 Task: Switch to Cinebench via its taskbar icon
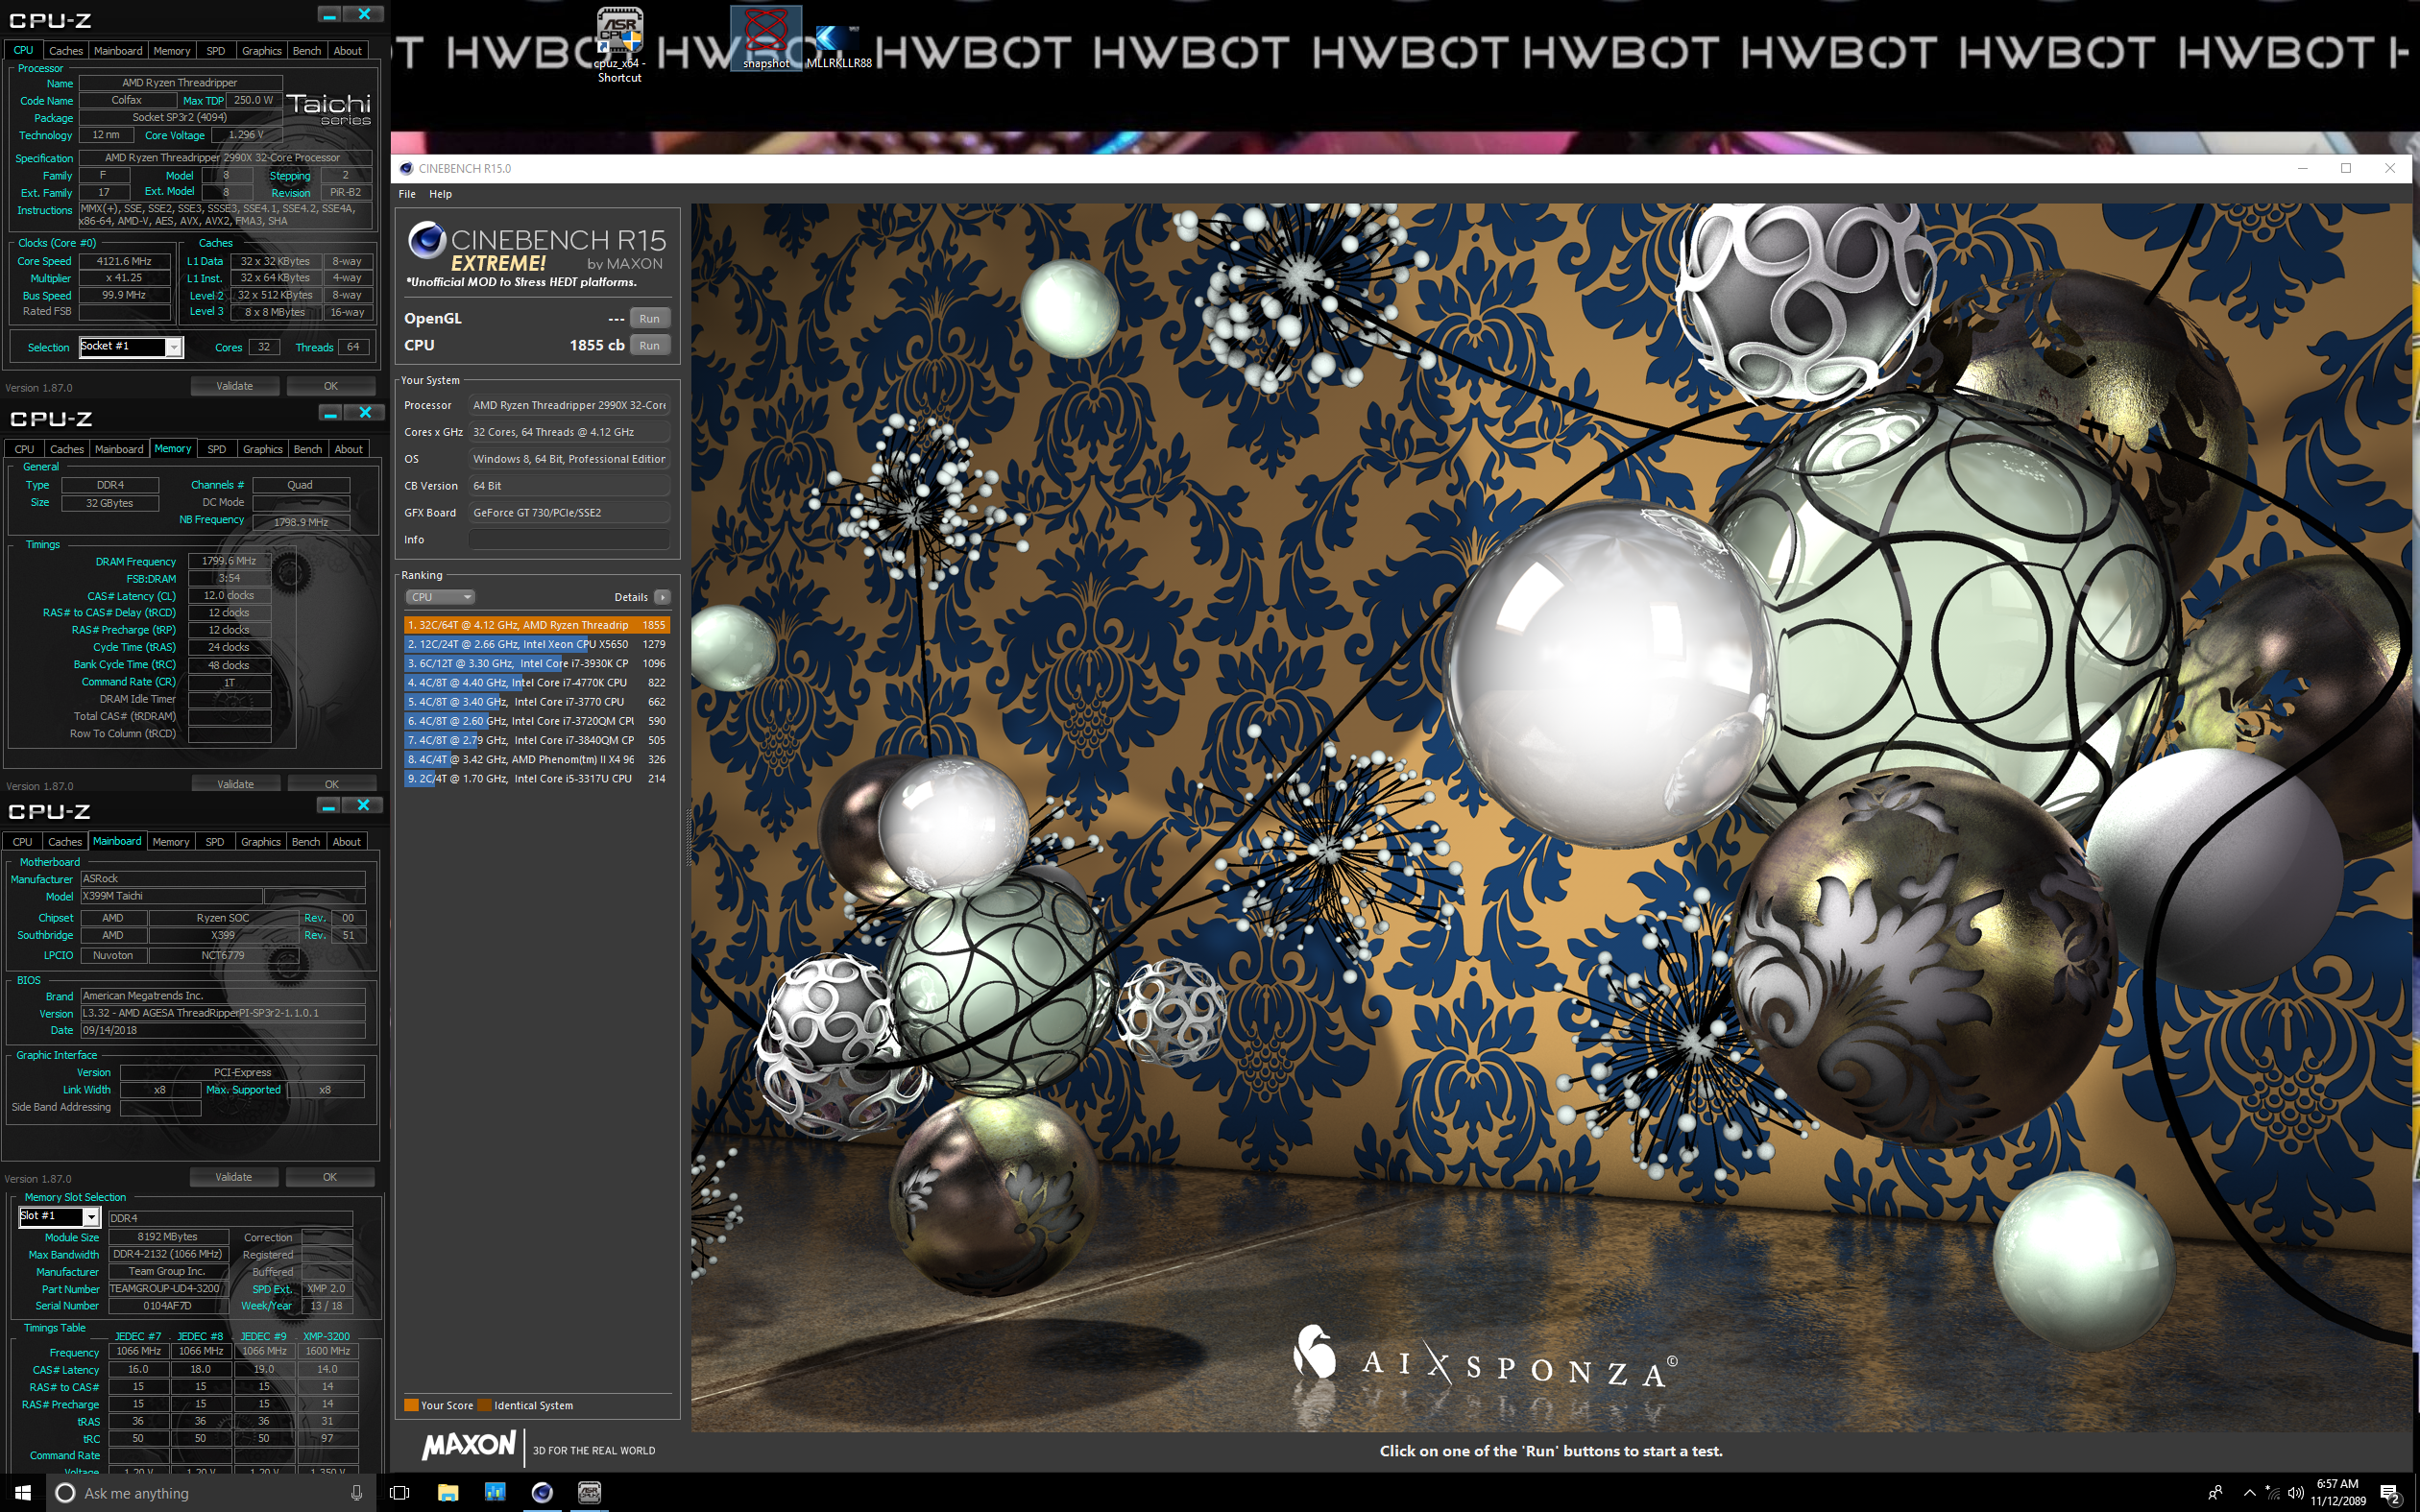542,1492
